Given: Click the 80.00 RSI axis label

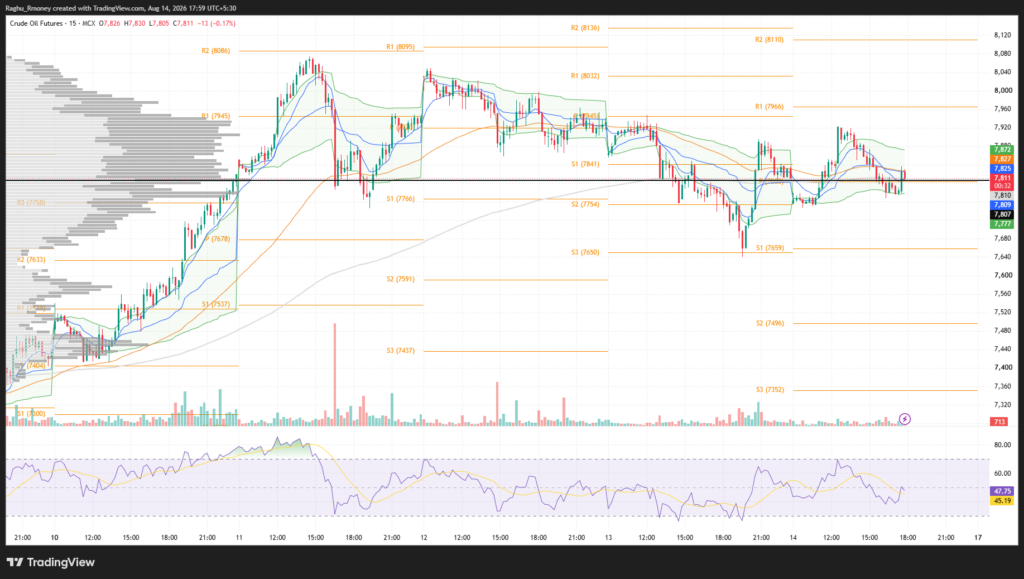Looking at the screenshot, I should tap(1002, 445).
